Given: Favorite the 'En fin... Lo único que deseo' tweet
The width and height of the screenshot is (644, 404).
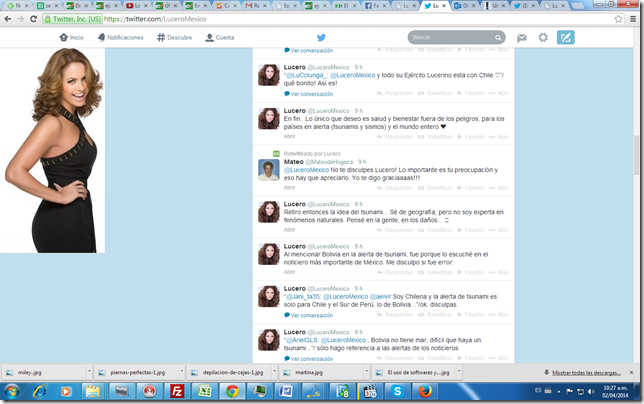Looking at the screenshot, I should pos(471,136).
